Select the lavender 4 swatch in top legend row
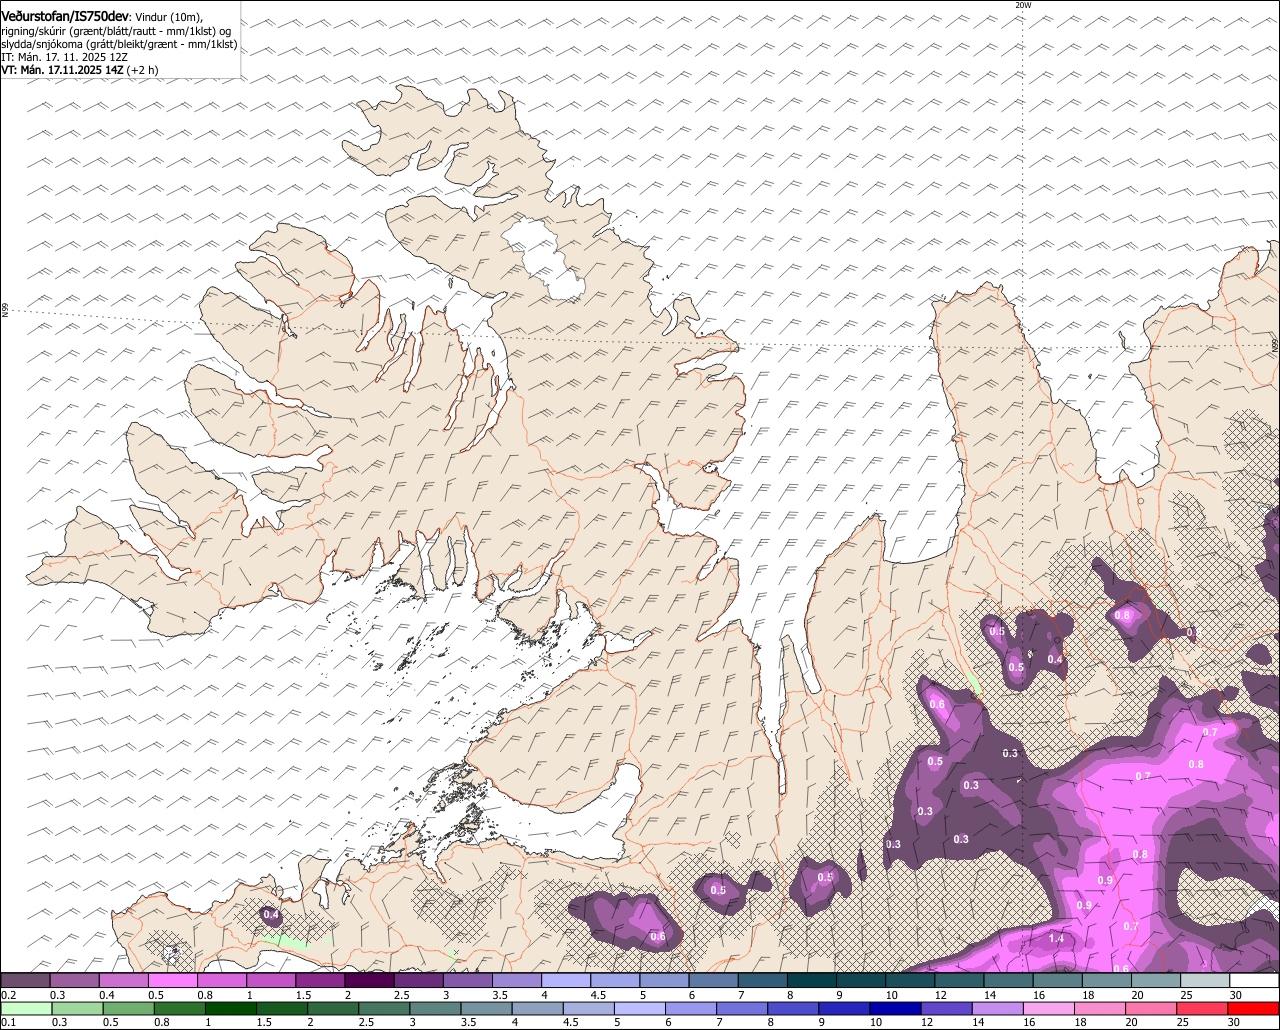The height and width of the screenshot is (1030, 1280). [x=566, y=980]
